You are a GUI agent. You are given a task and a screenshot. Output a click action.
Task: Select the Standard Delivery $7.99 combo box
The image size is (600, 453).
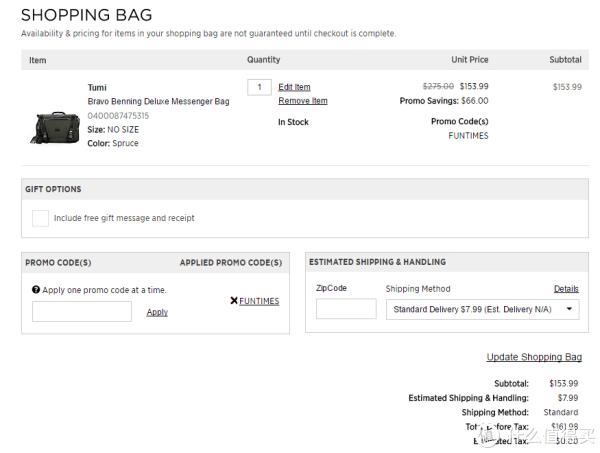click(483, 309)
